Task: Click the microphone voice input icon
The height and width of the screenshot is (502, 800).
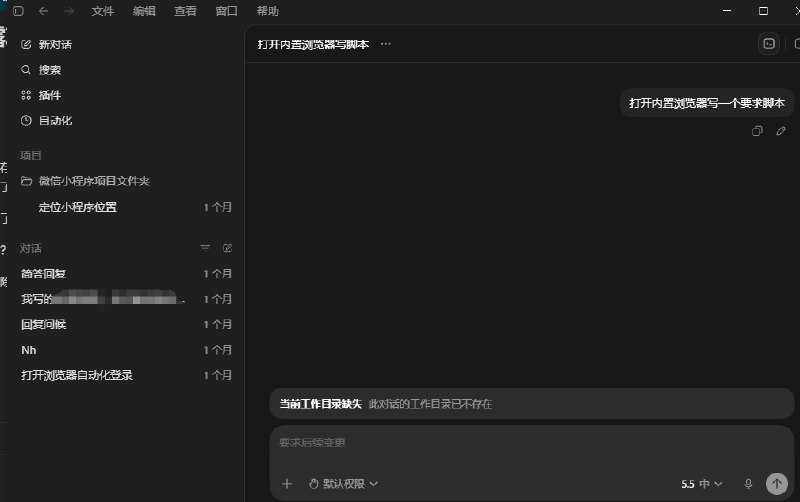Action: [x=748, y=484]
